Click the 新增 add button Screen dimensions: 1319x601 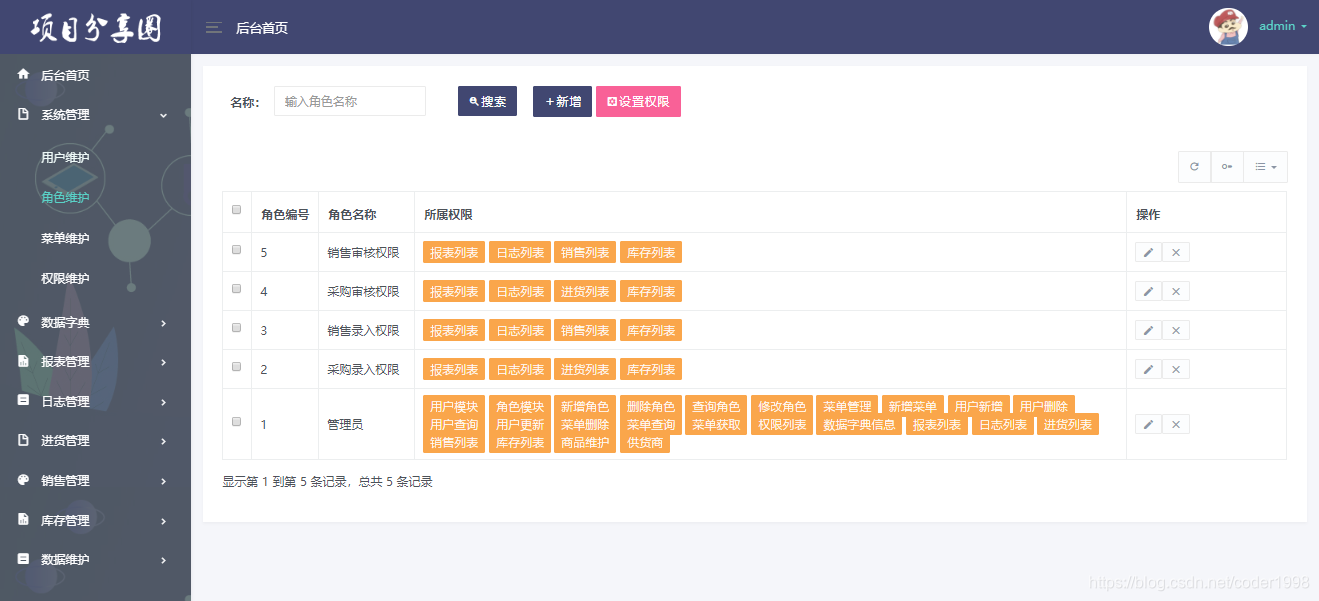click(562, 101)
